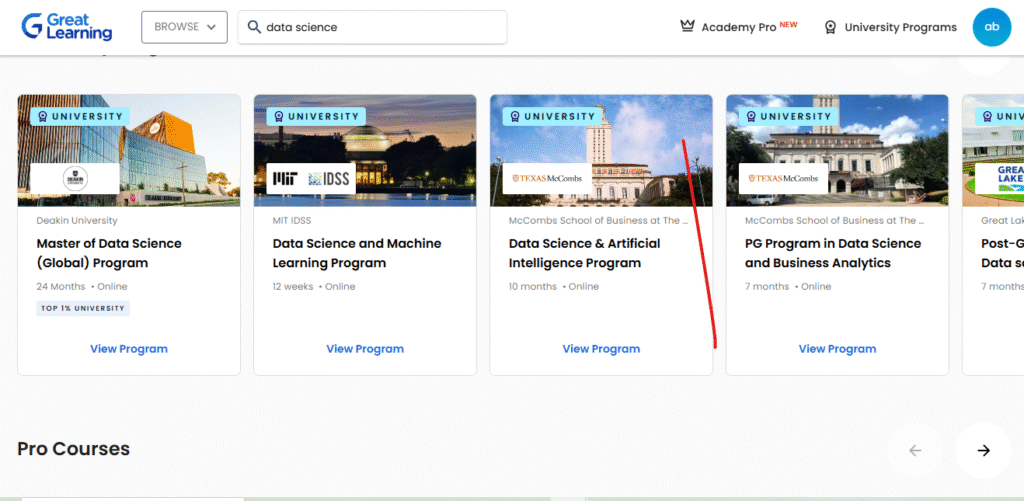Click UNIVERSITY badge on Data Science & AI card
The image size is (1024, 501).
(552, 117)
